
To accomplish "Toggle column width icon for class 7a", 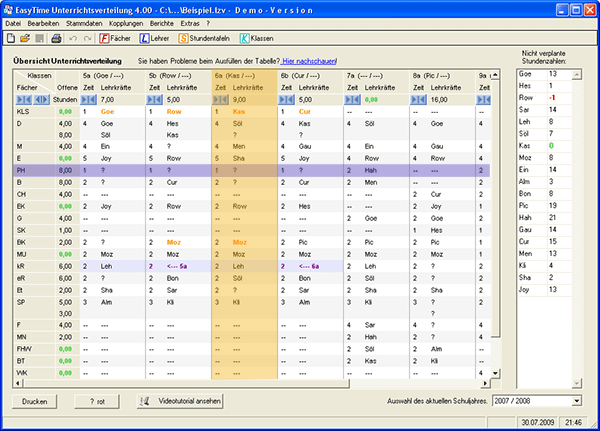I will click(x=352, y=100).
